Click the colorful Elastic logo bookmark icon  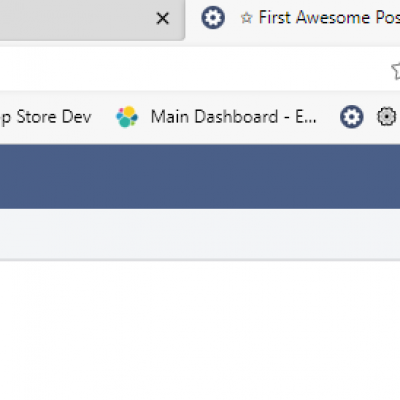(127, 117)
